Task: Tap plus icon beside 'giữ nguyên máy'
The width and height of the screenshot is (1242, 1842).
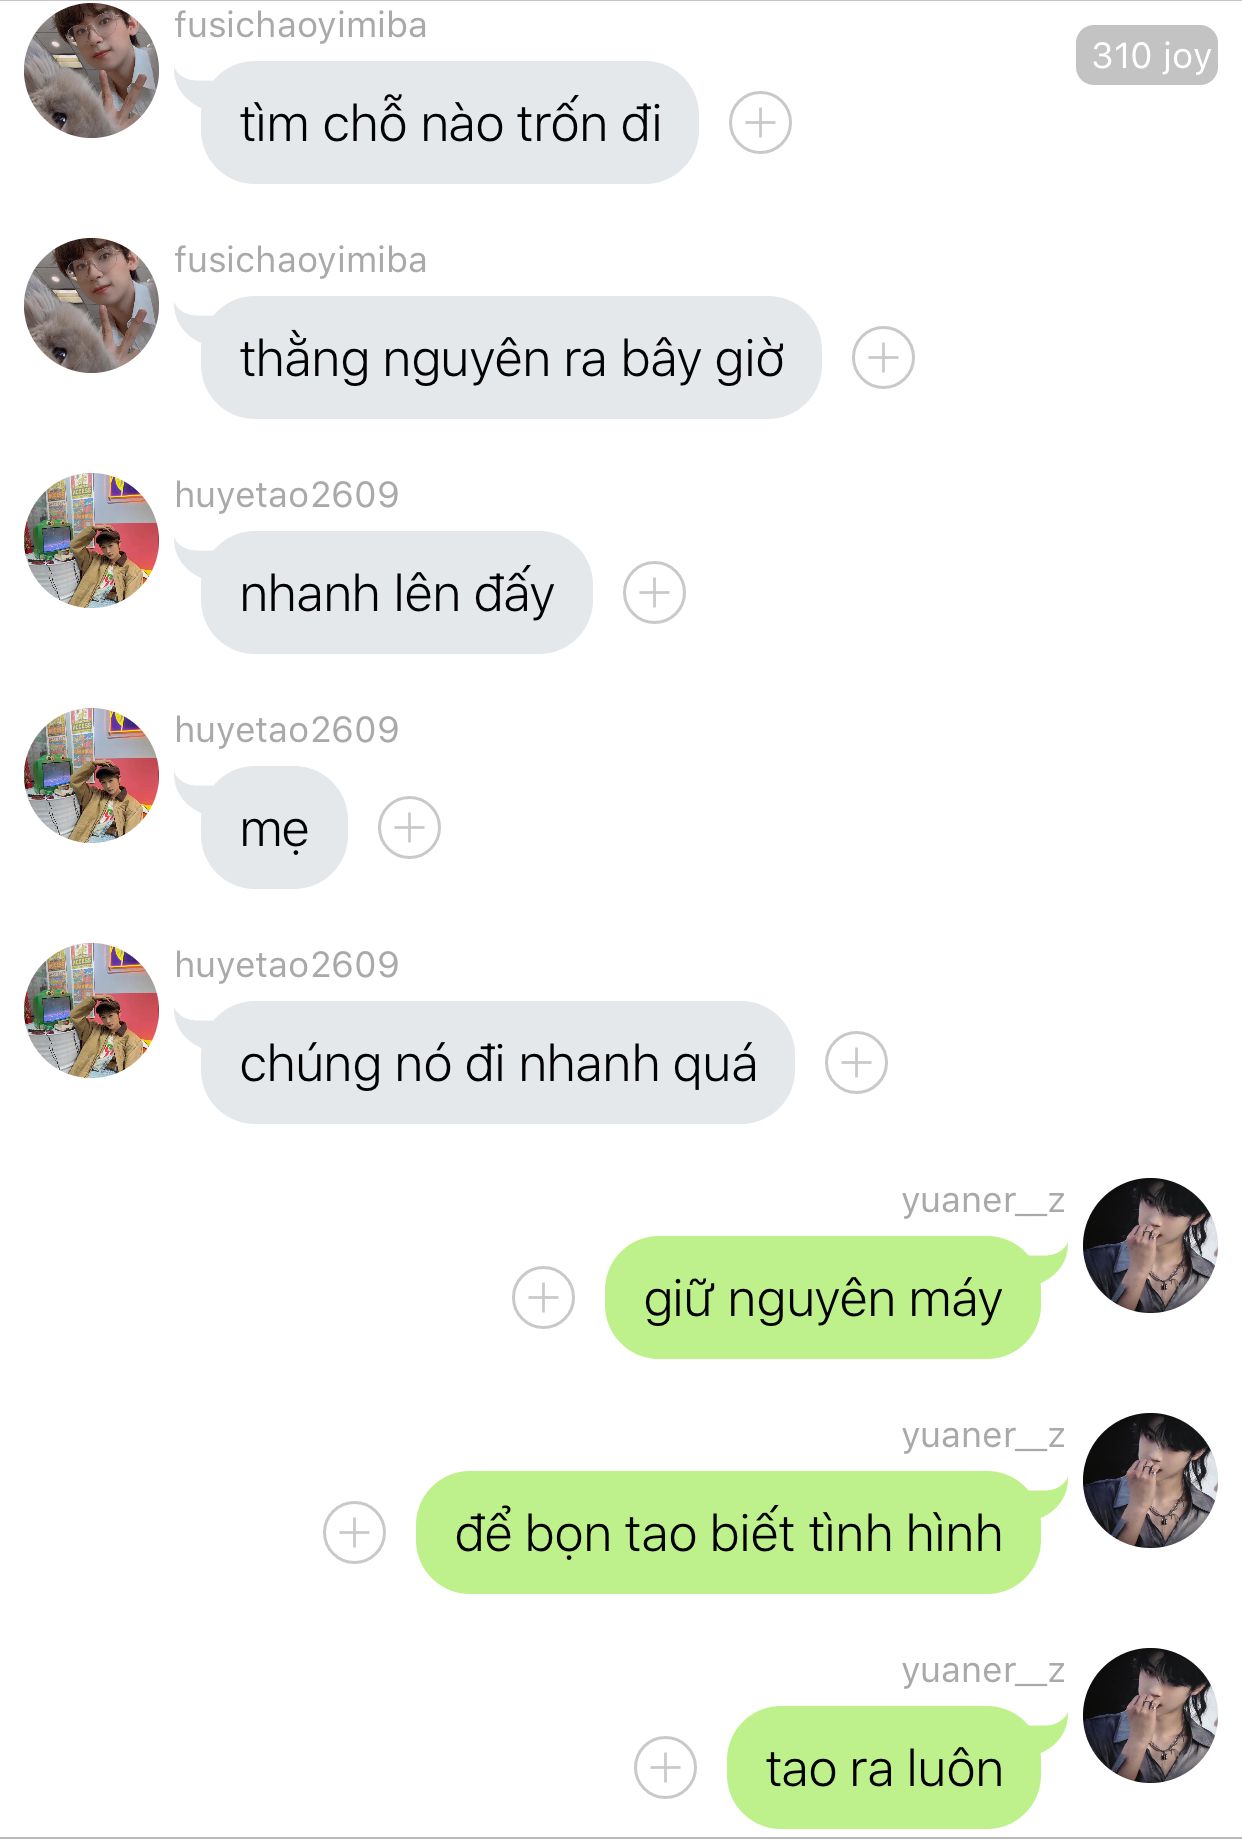Action: (x=543, y=1298)
